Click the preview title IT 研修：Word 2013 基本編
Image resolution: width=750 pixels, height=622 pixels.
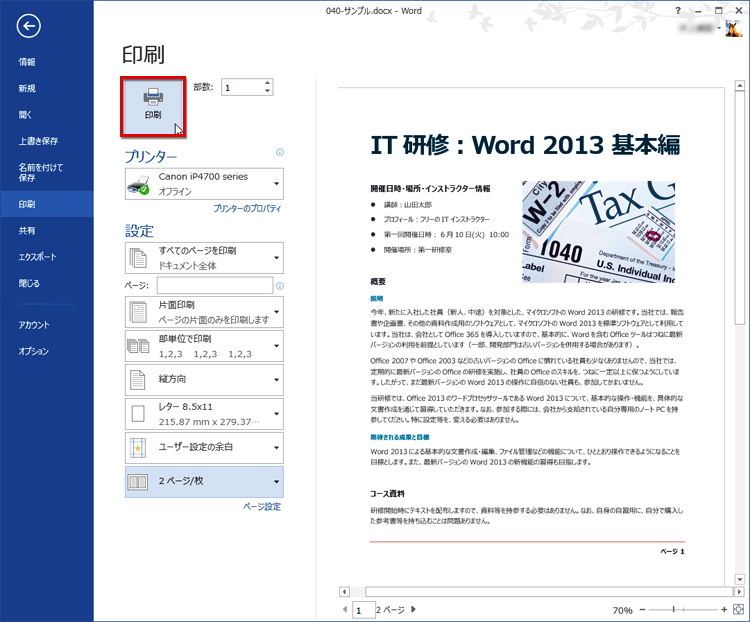pyautogui.click(x=525, y=145)
